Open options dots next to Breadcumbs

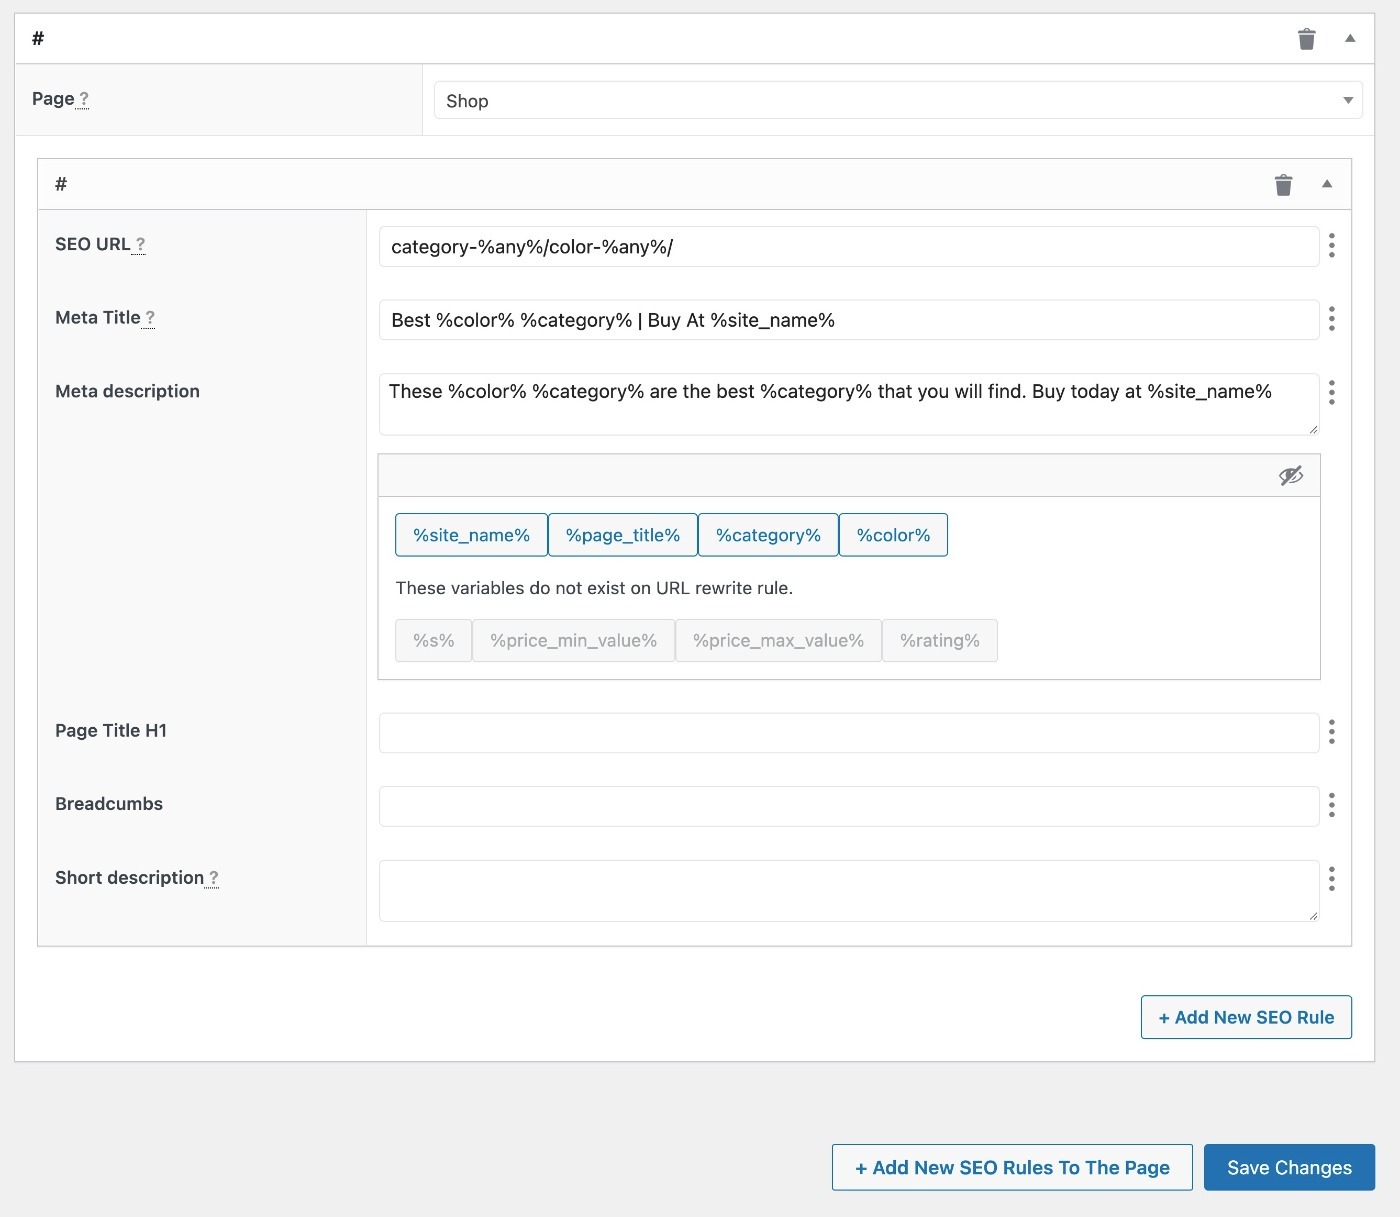tap(1332, 805)
